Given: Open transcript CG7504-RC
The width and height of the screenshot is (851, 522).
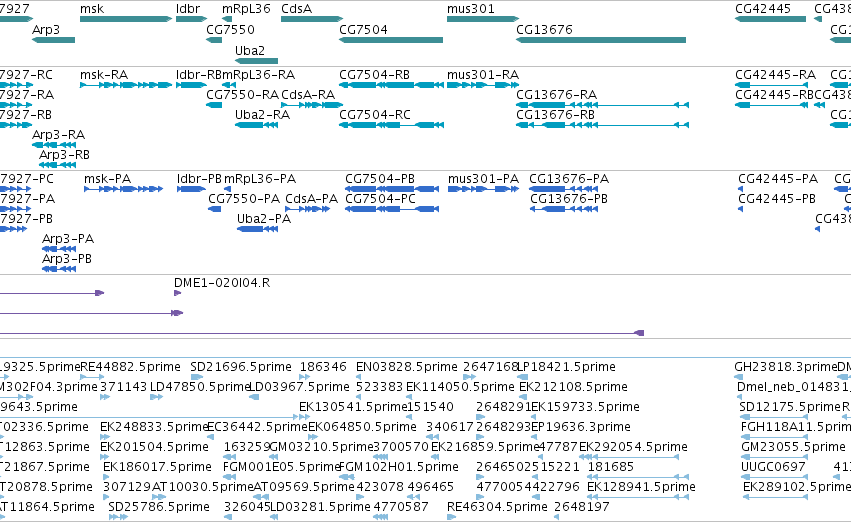Looking at the screenshot, I should [374, 114].
